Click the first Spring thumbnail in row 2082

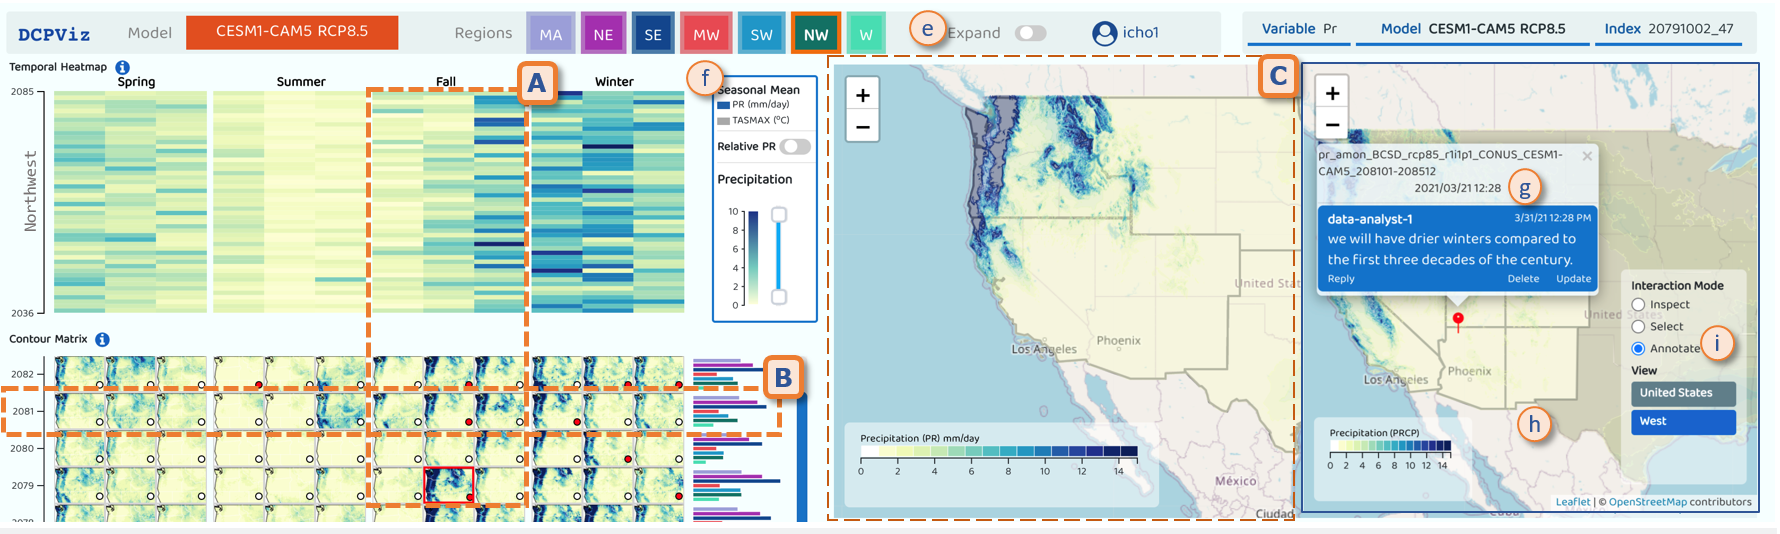pos(80,374)
